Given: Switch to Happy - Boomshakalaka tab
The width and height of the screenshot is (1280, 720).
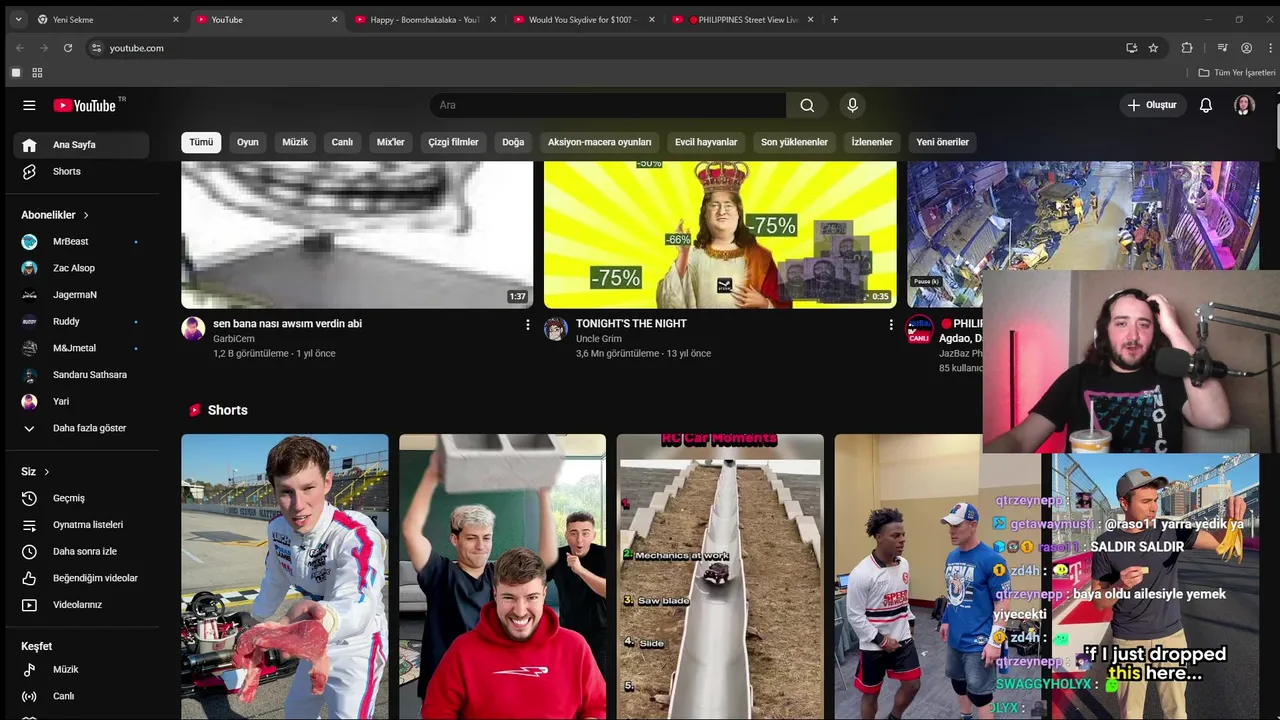Looking at the screenshot, I should 425,19.
